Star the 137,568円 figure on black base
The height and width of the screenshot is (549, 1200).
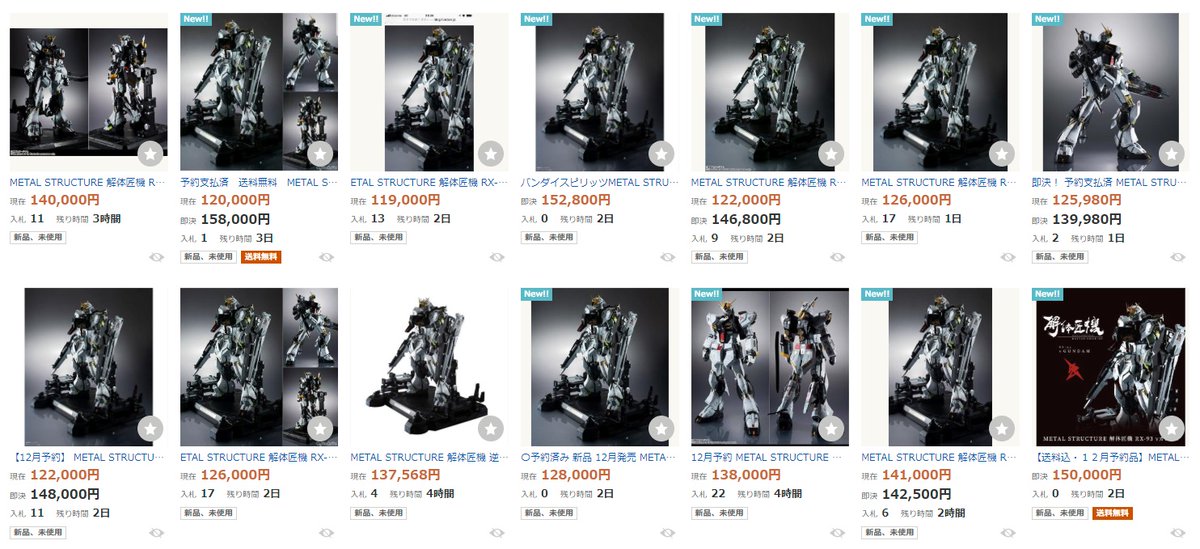point(490,429)
